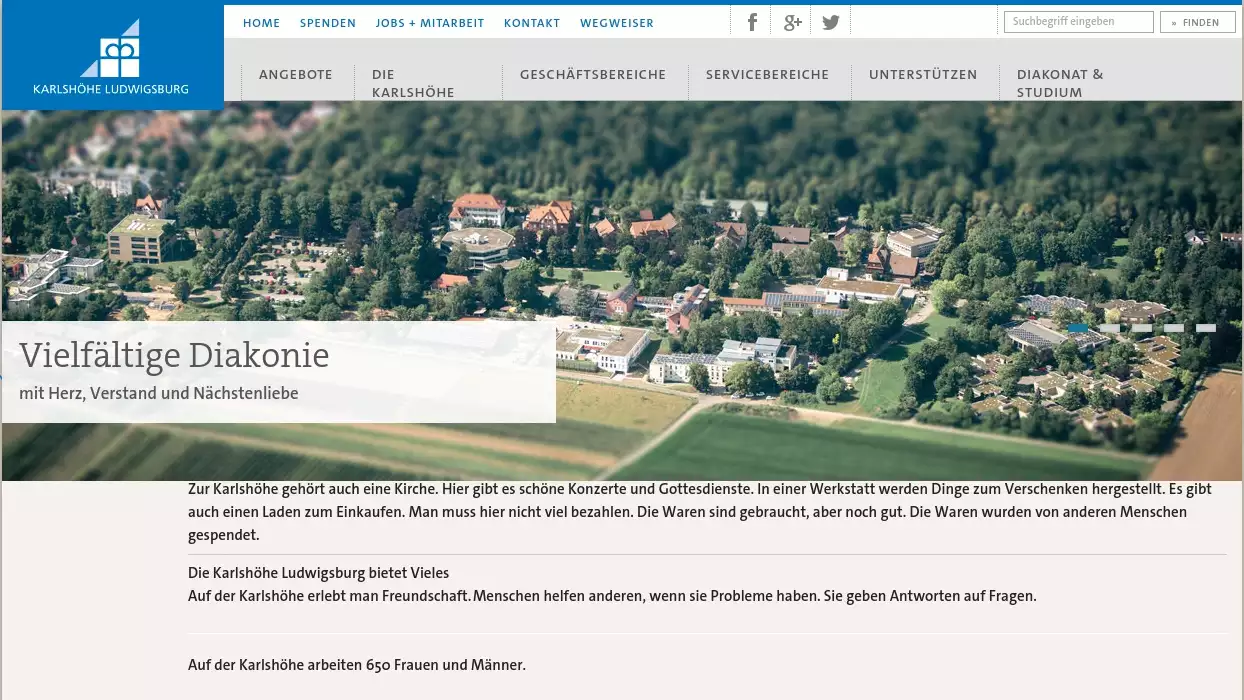Open the Spenden link
The width and height of the screenshot is (1244, 700).
coord(327,23)
